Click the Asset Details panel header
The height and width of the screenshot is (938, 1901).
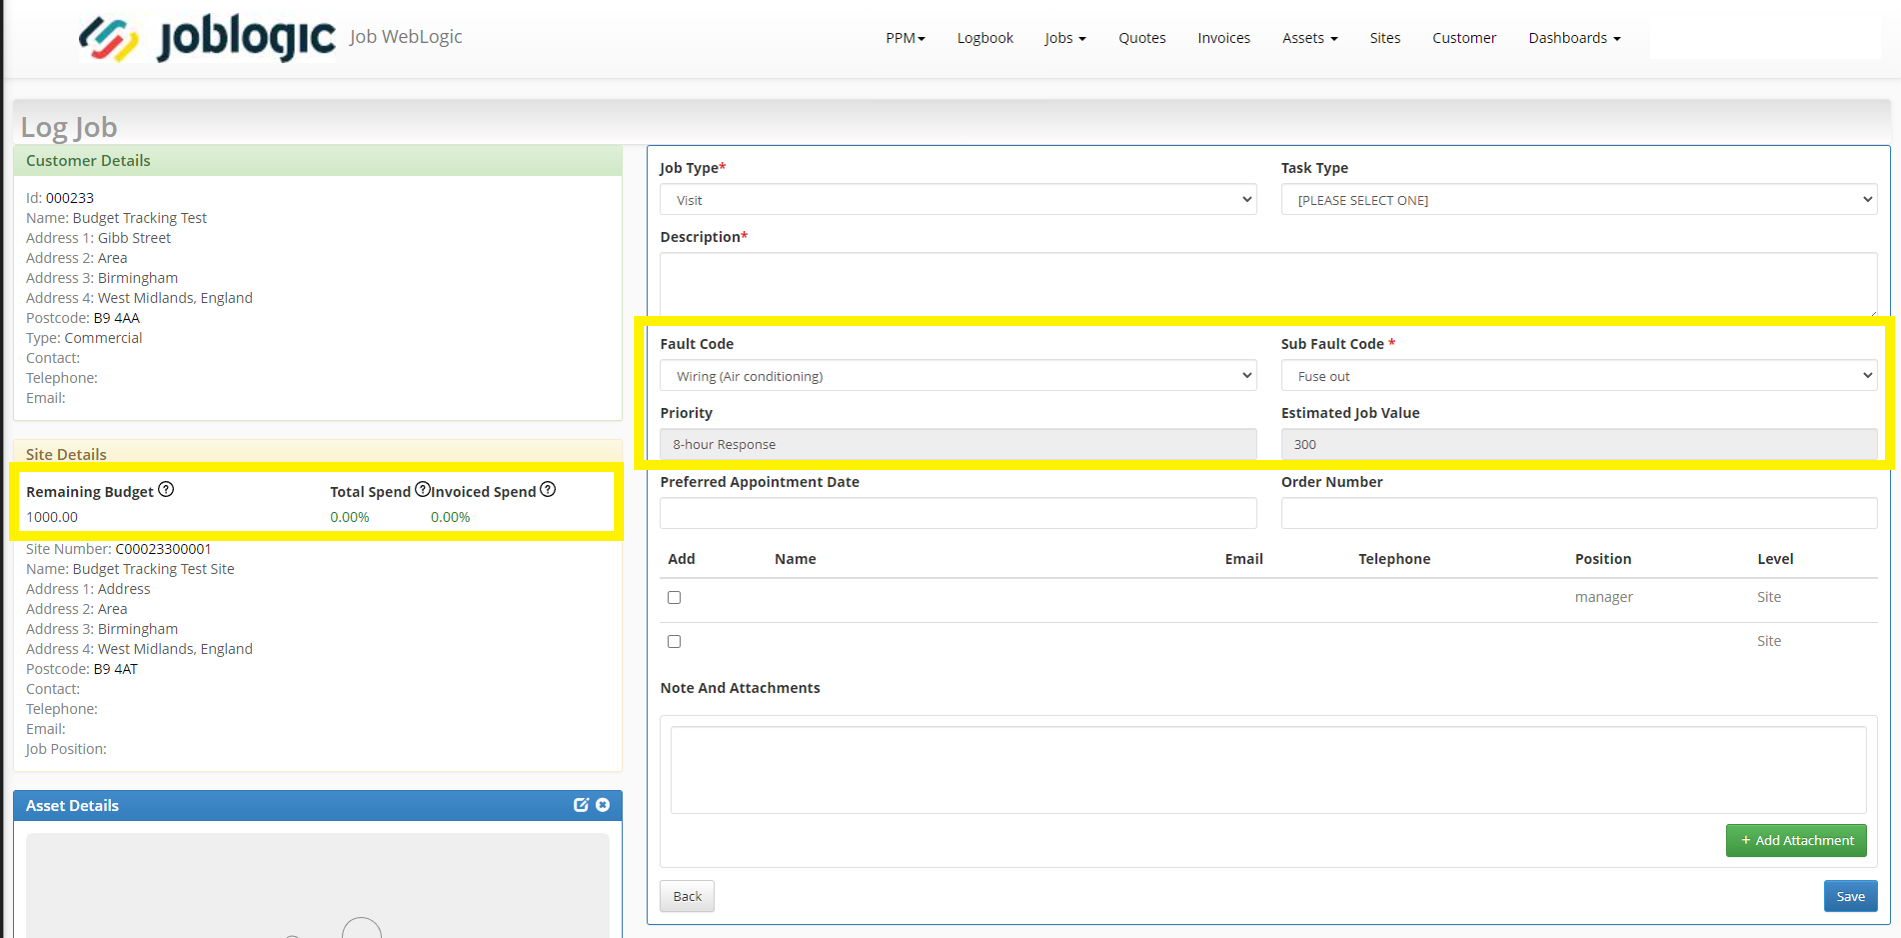(318, 805)
